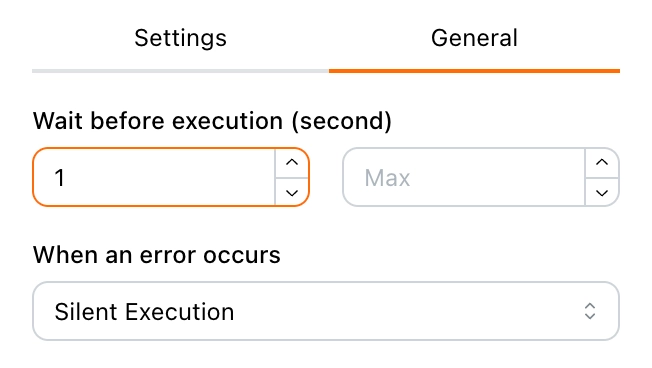The image size is (652, 368).
Task: Click the orange underline beneath General
Action: [x=474, y=71]
